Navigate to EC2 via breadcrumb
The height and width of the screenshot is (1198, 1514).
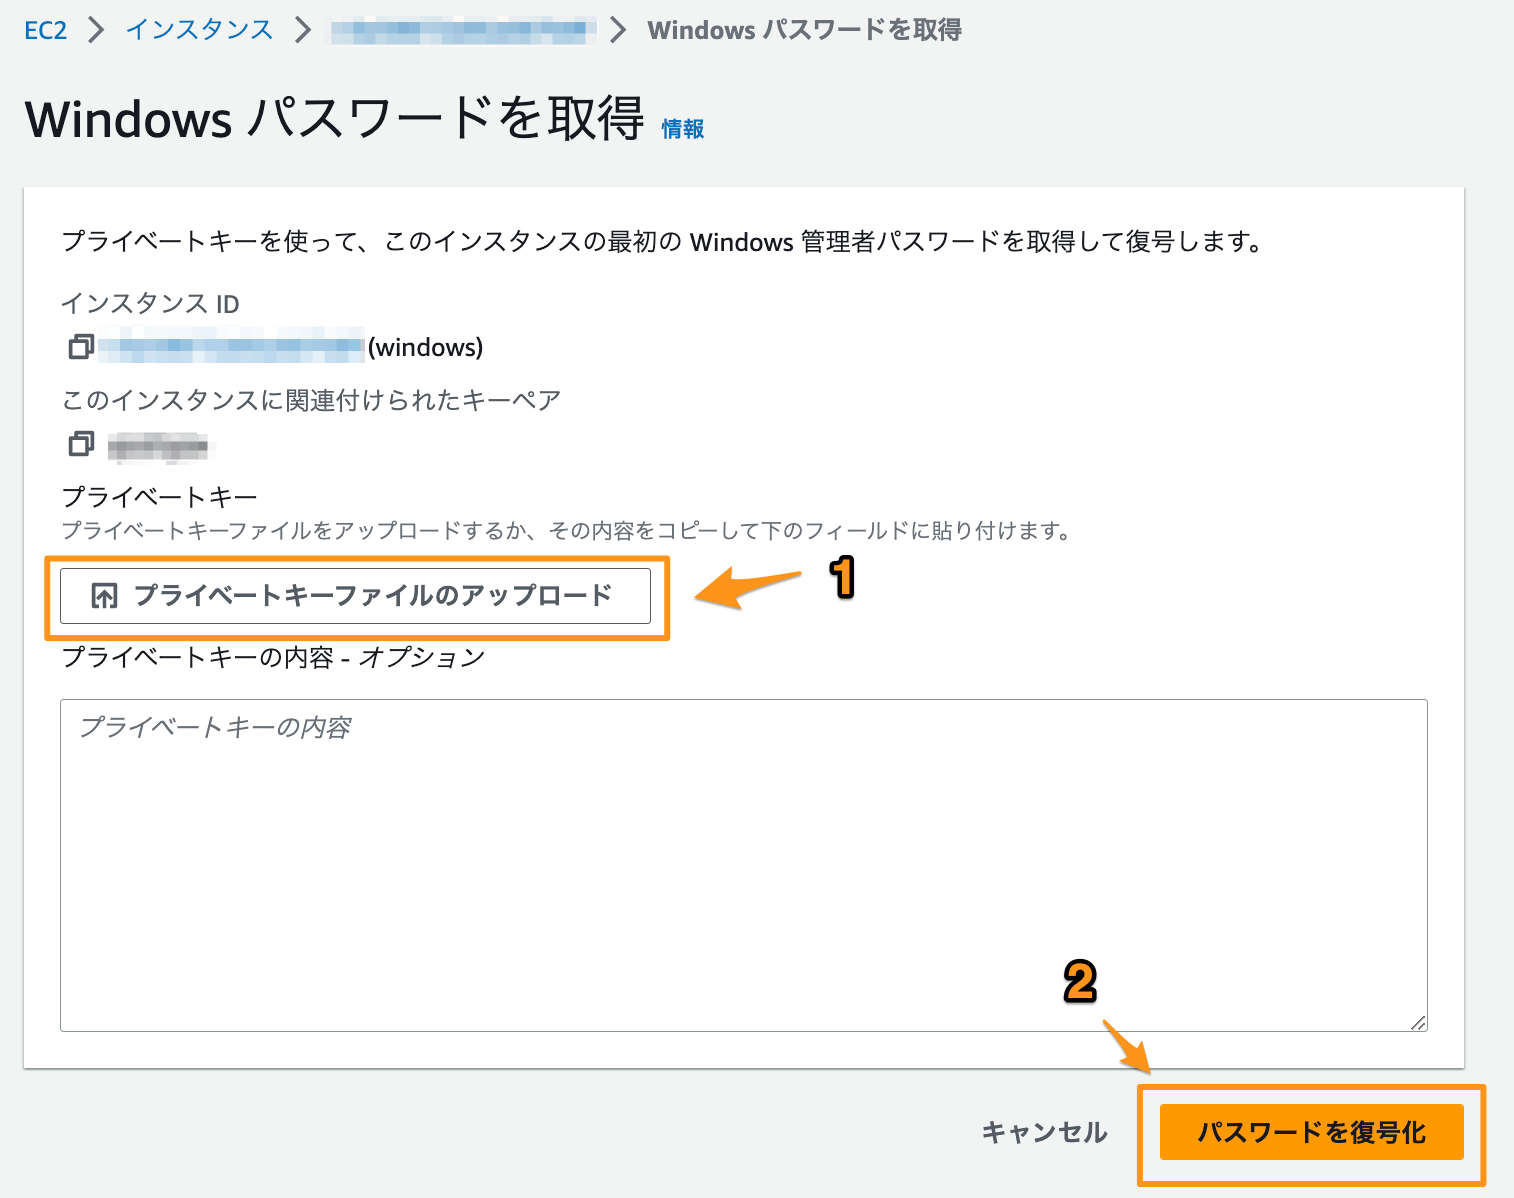(46, 30)
